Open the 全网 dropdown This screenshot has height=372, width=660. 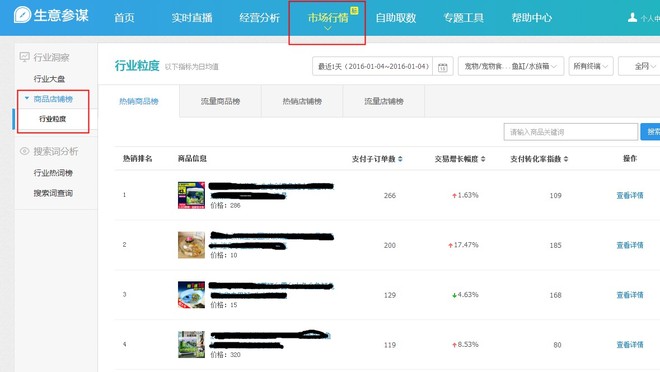(639, 66)
